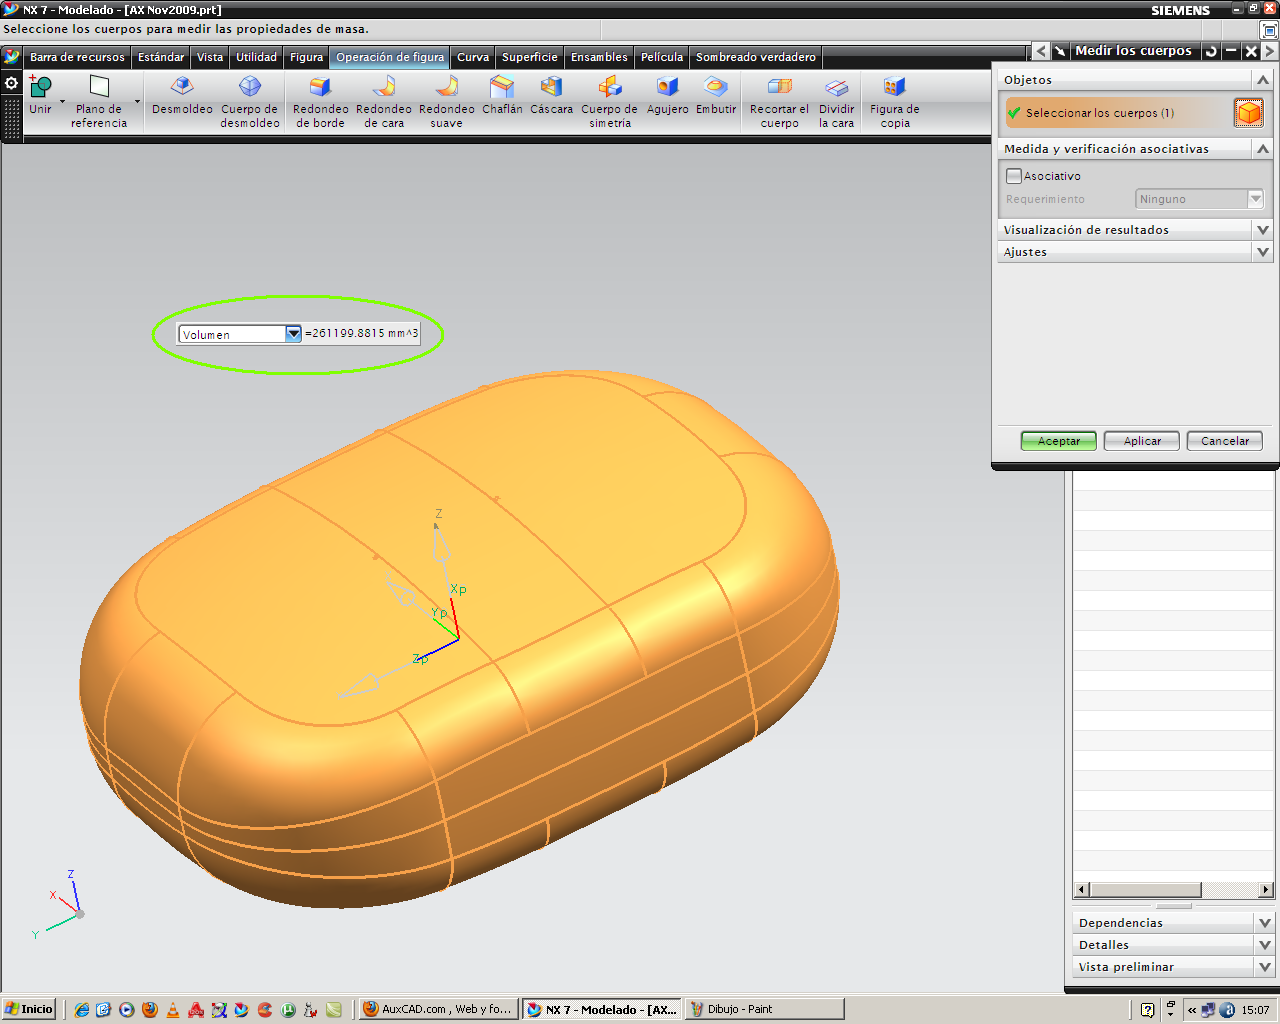Expand the Vista preliminar panel

click(1264, 967)
